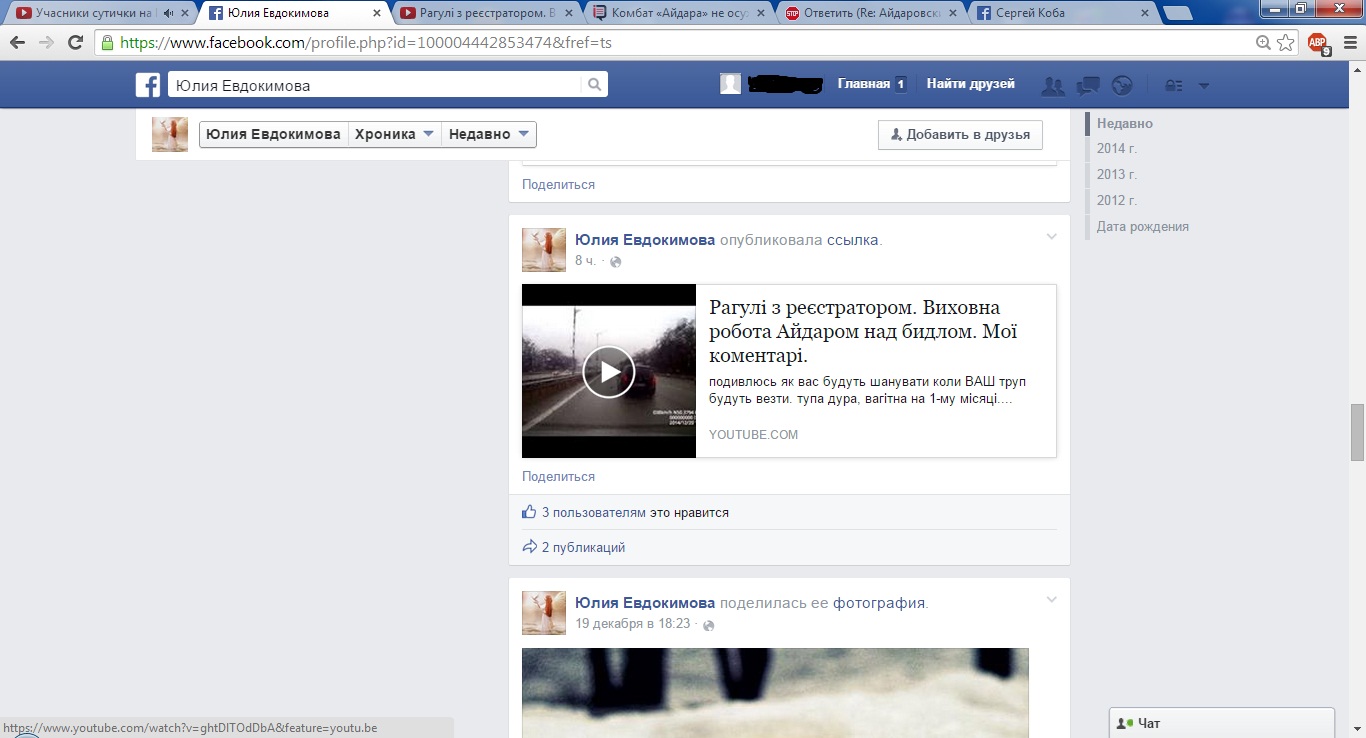Click the Adblock Plus extension icon

1318,43
